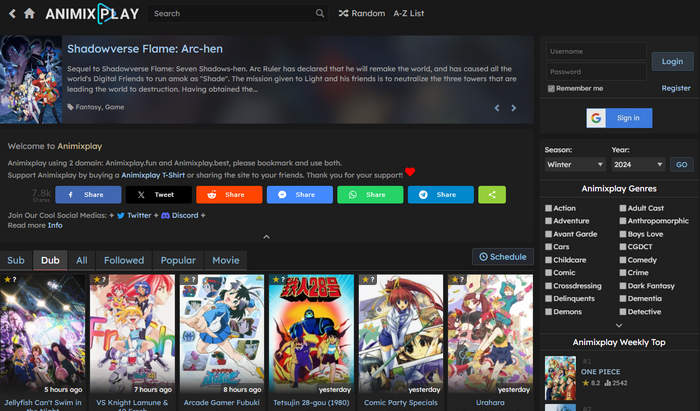Check the Adult Cast genre
The width and height of the screenshot is (700, 411).
click(x=623, y=208)
